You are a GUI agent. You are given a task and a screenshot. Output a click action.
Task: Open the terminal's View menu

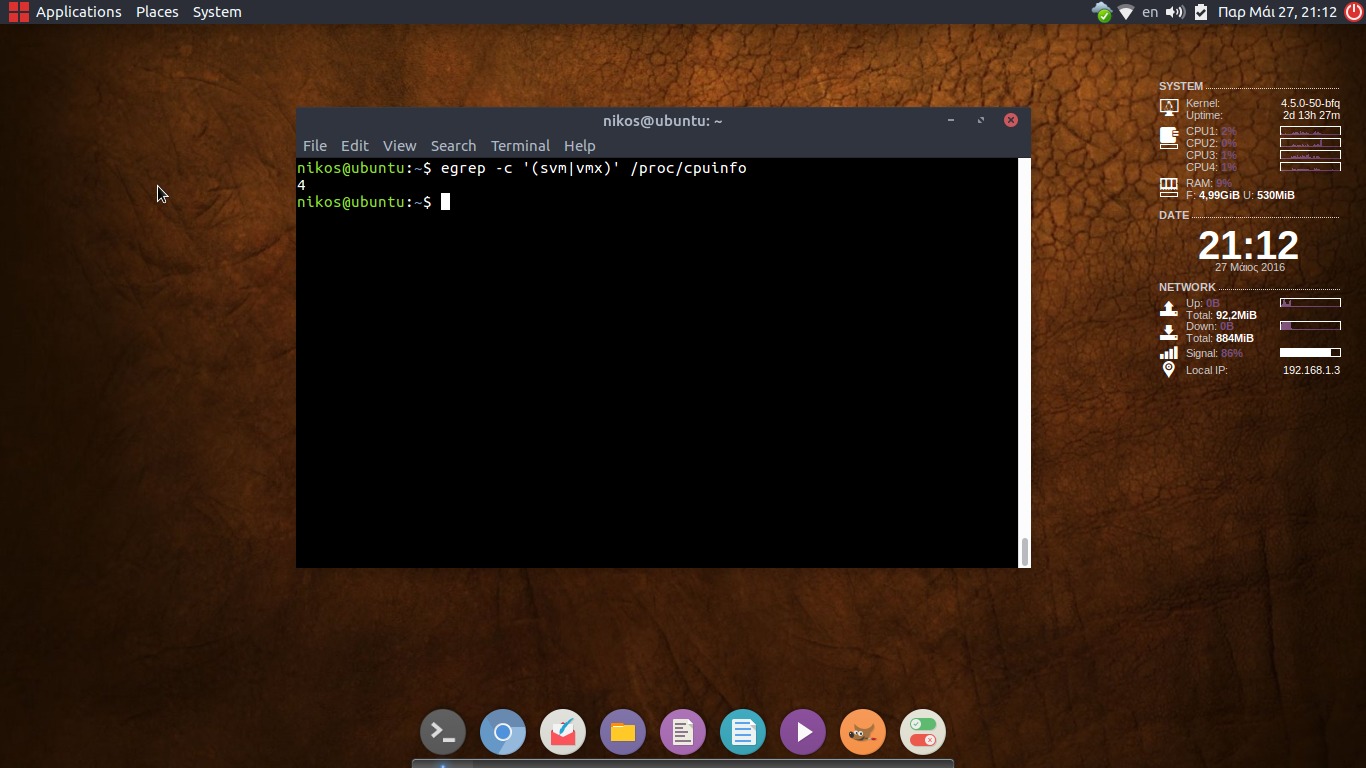pyautogui.click(x=399, y=146)
